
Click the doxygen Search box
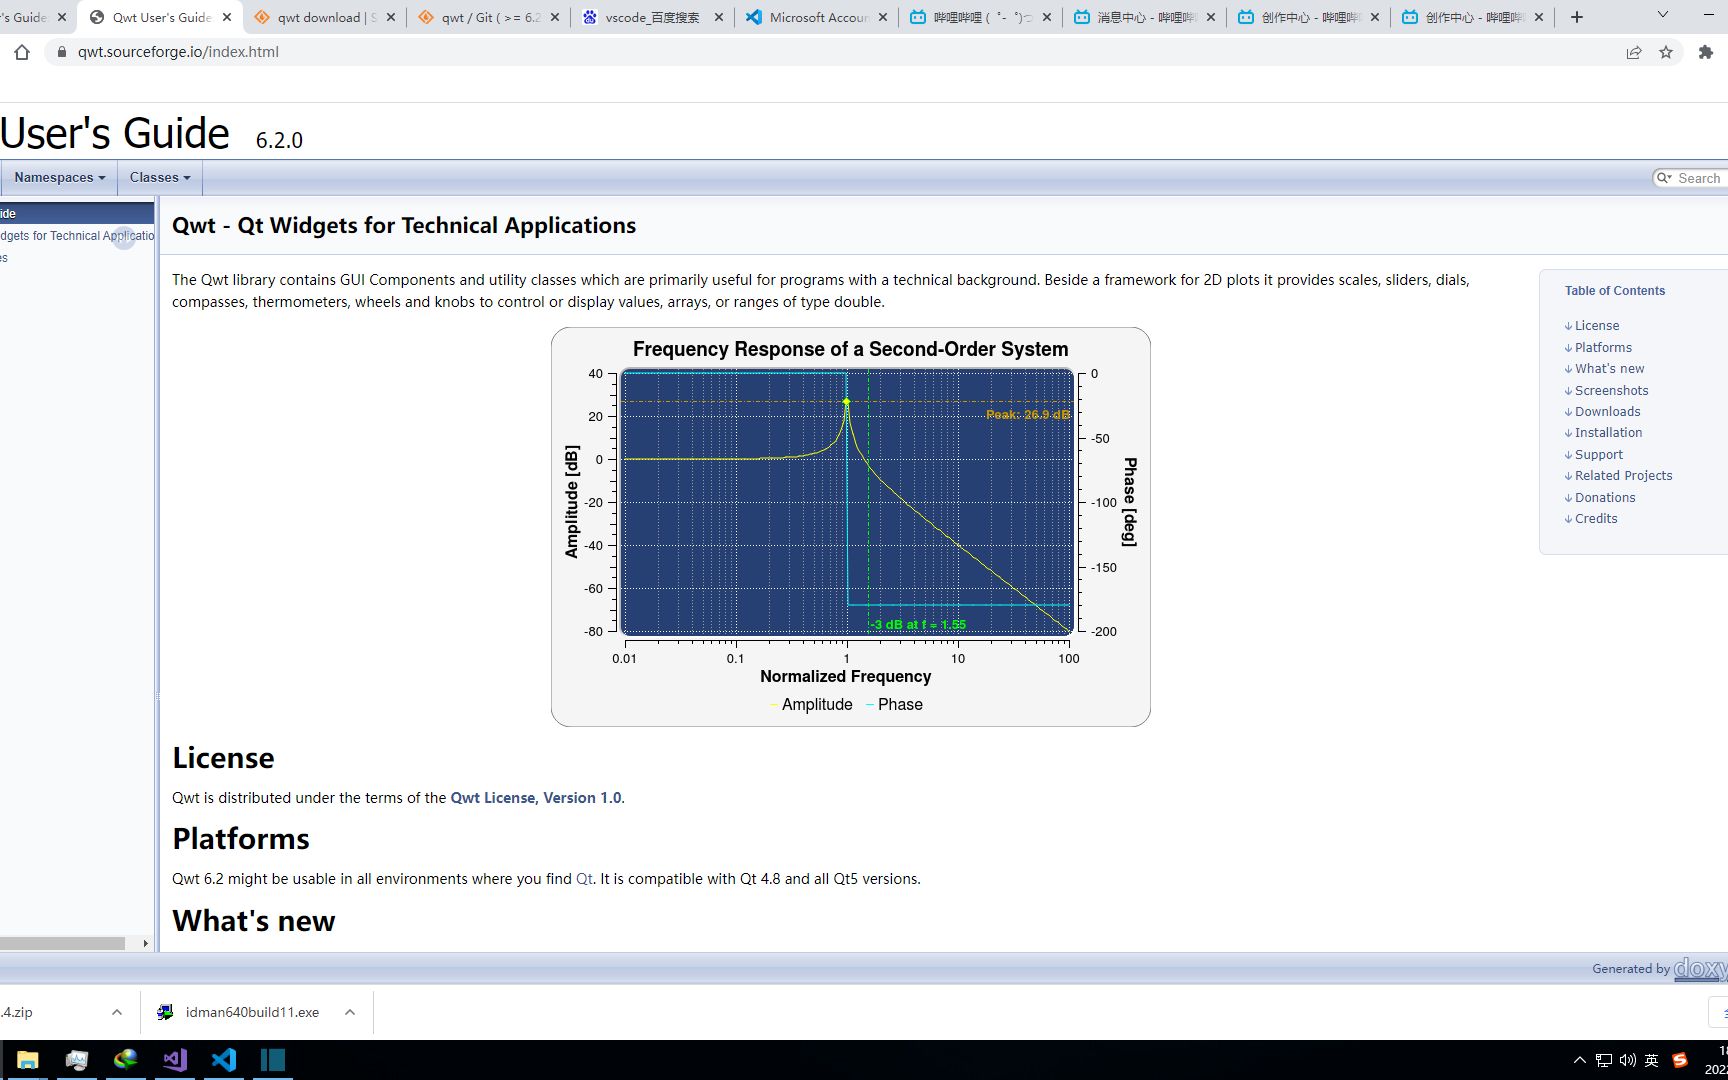click(x=1698, y=178)
